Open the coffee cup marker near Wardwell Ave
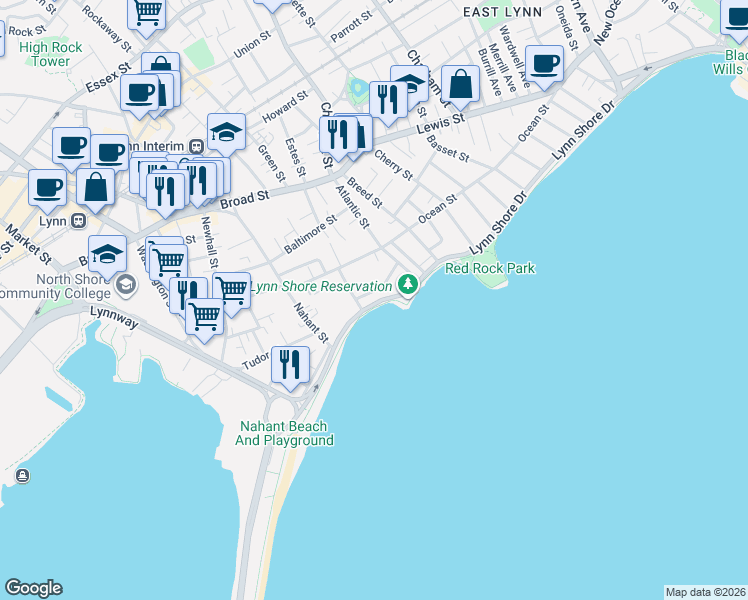This screenshot has width=748, height=600. (544, 66)
